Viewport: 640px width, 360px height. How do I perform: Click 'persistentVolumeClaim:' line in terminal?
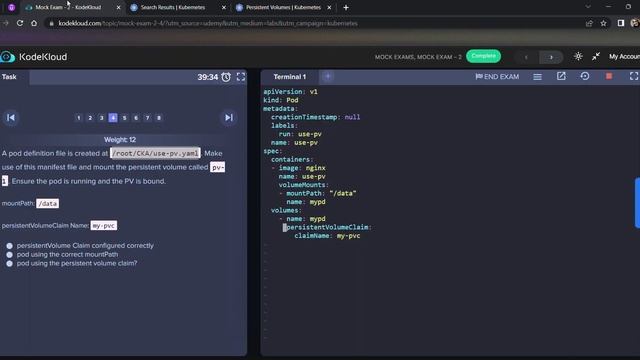tap(329, 227)
